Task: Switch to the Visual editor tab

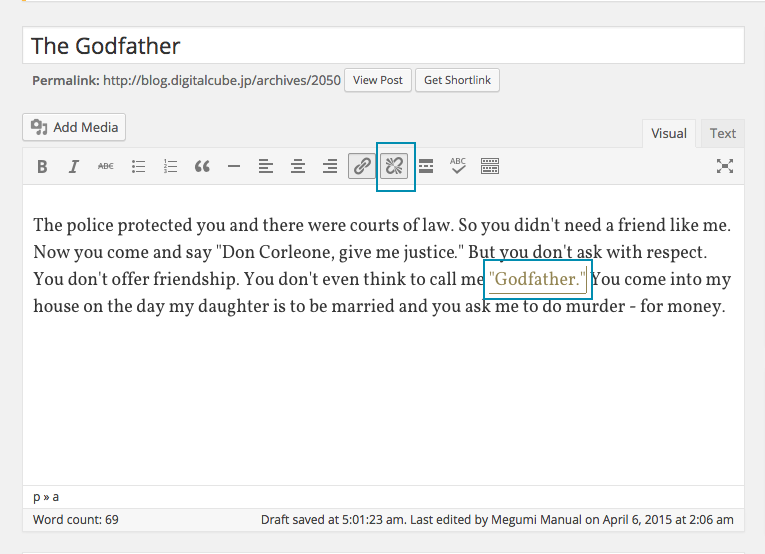Action: [x=669, y=133]
